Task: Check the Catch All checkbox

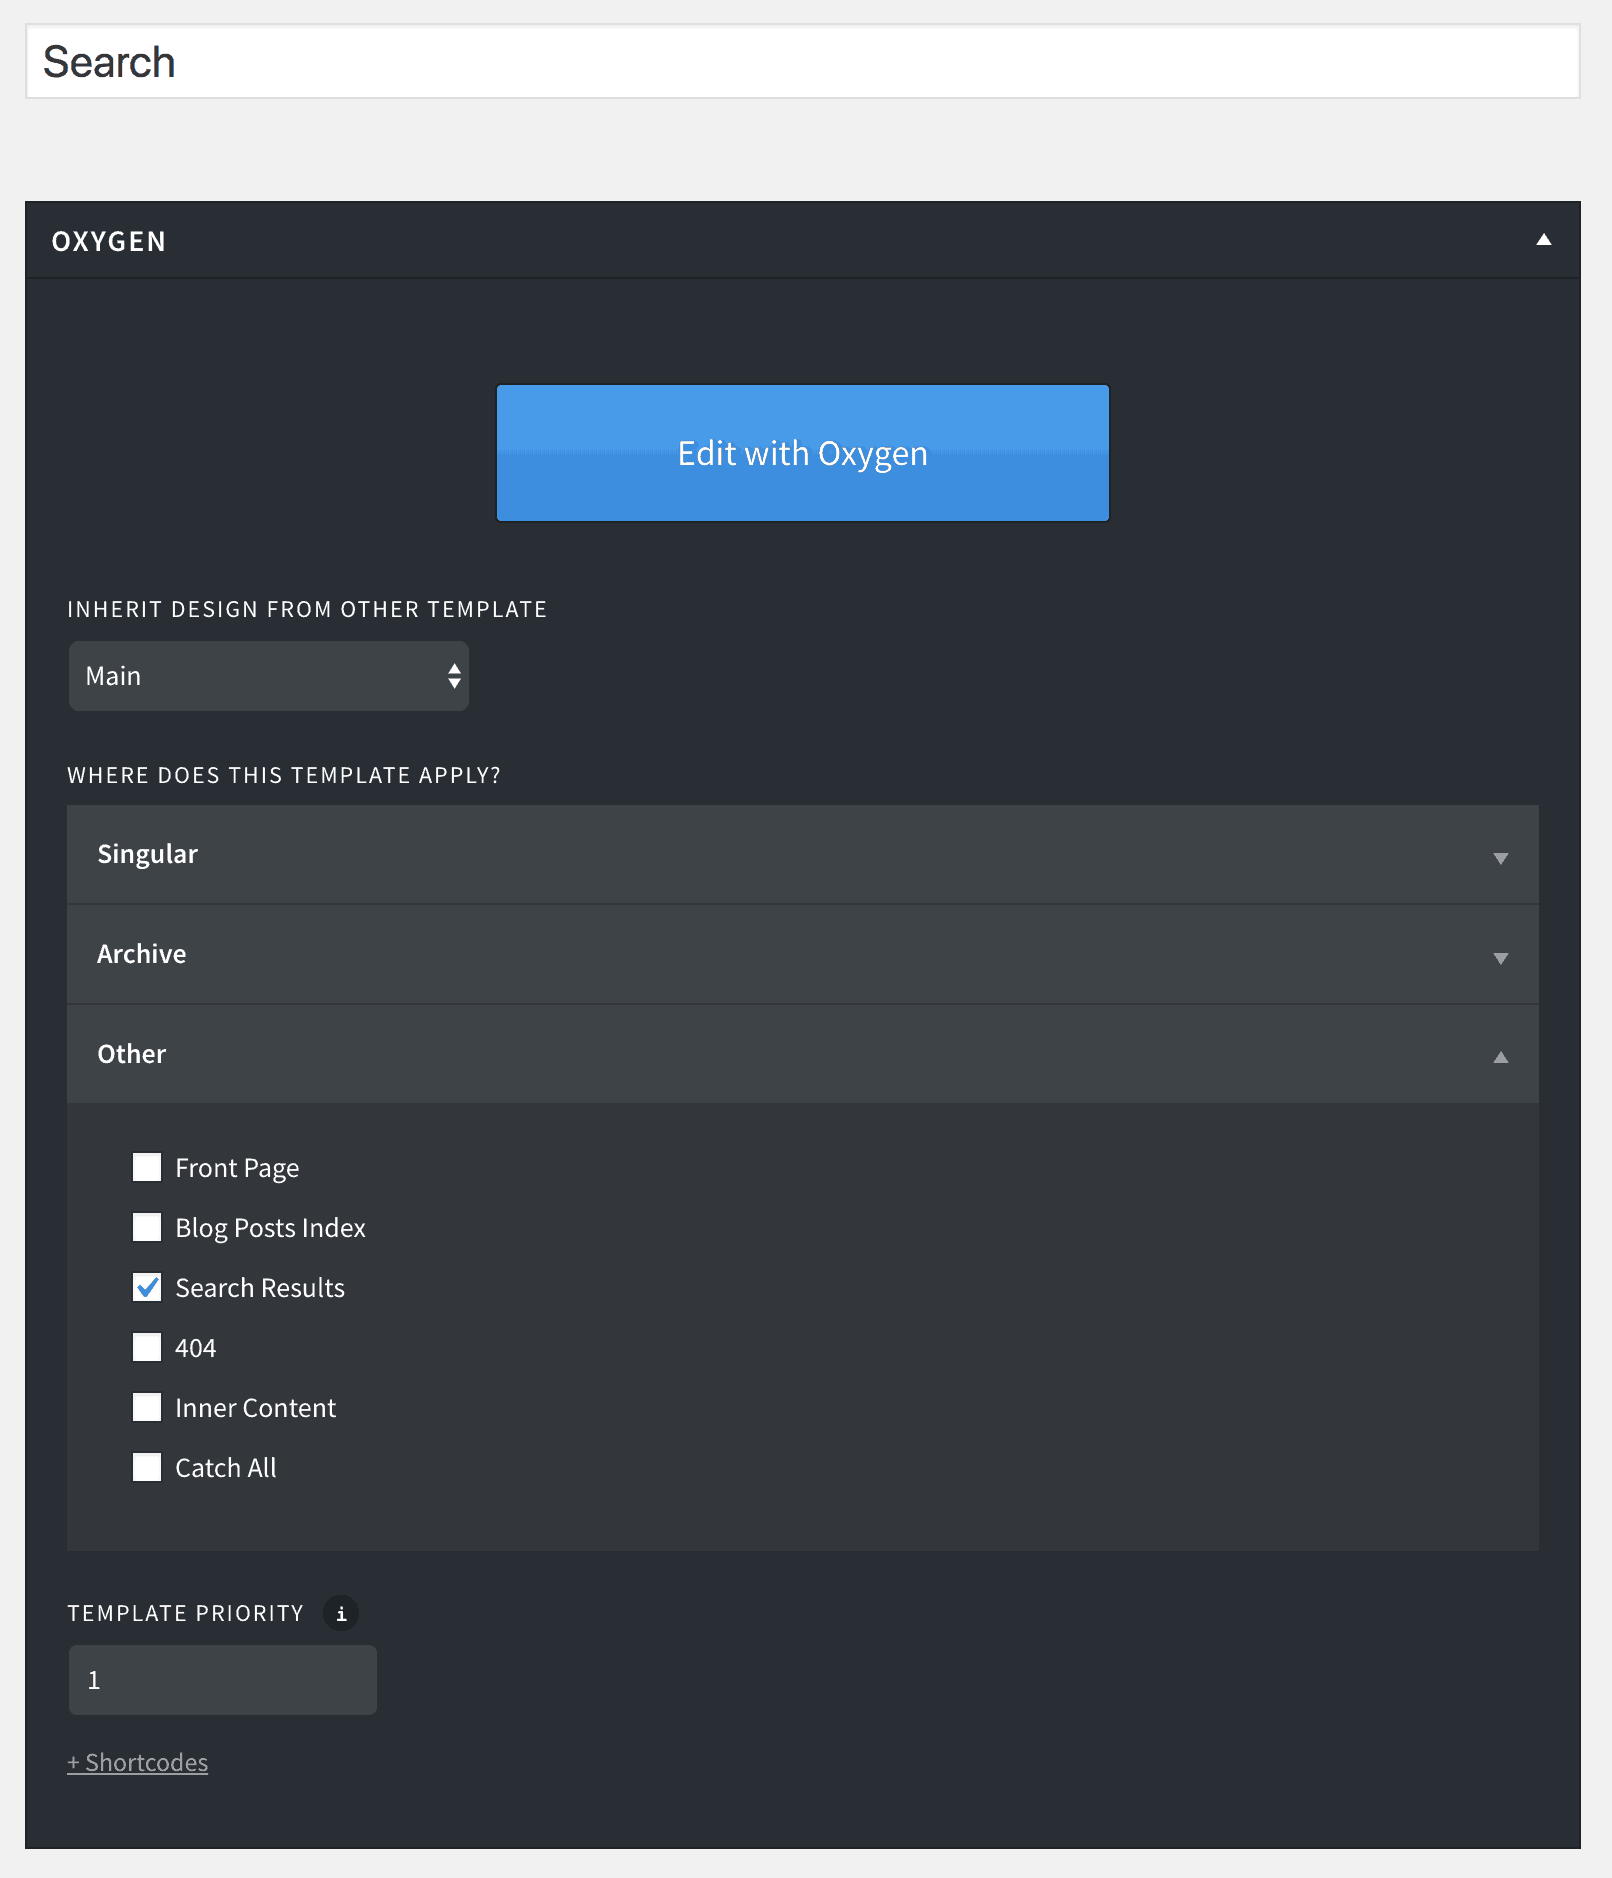Action: (x=147, y=1467)
